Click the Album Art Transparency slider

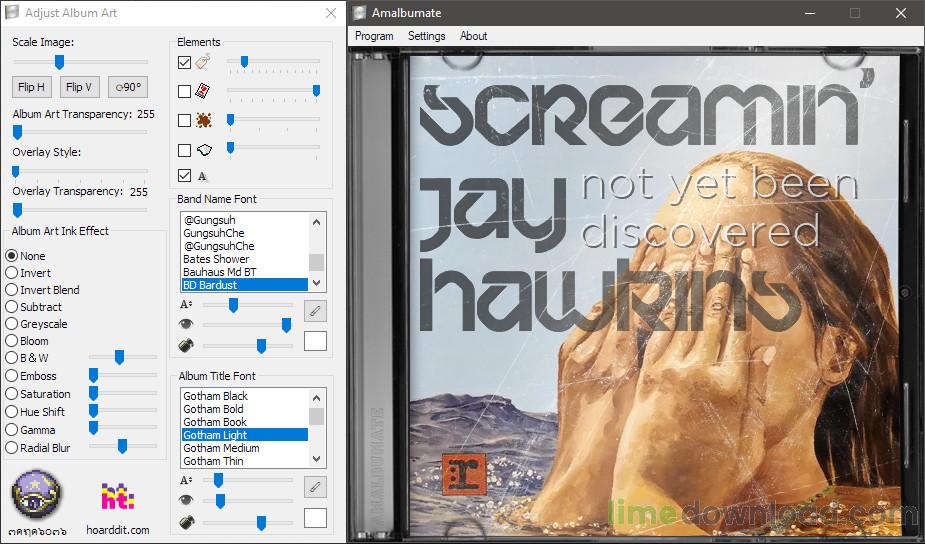[x=80, y=132]
